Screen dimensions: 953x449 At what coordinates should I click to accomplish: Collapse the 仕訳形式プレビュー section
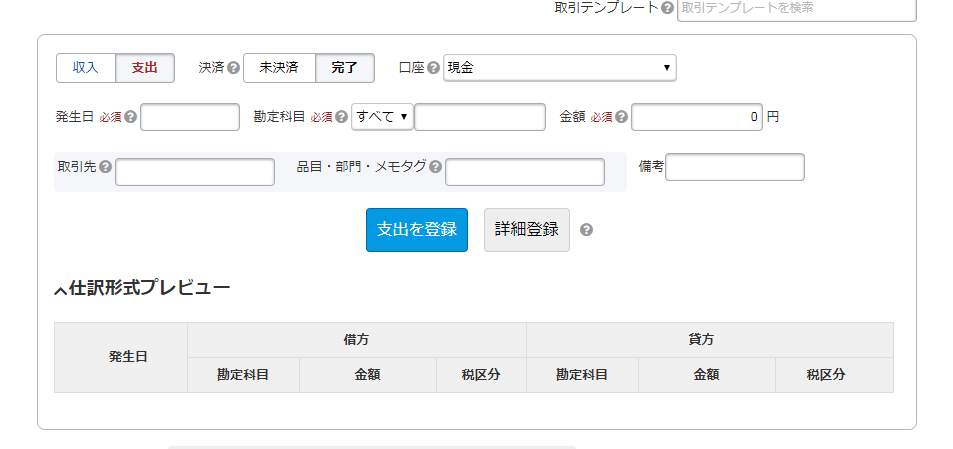click(x=60, y=290)
